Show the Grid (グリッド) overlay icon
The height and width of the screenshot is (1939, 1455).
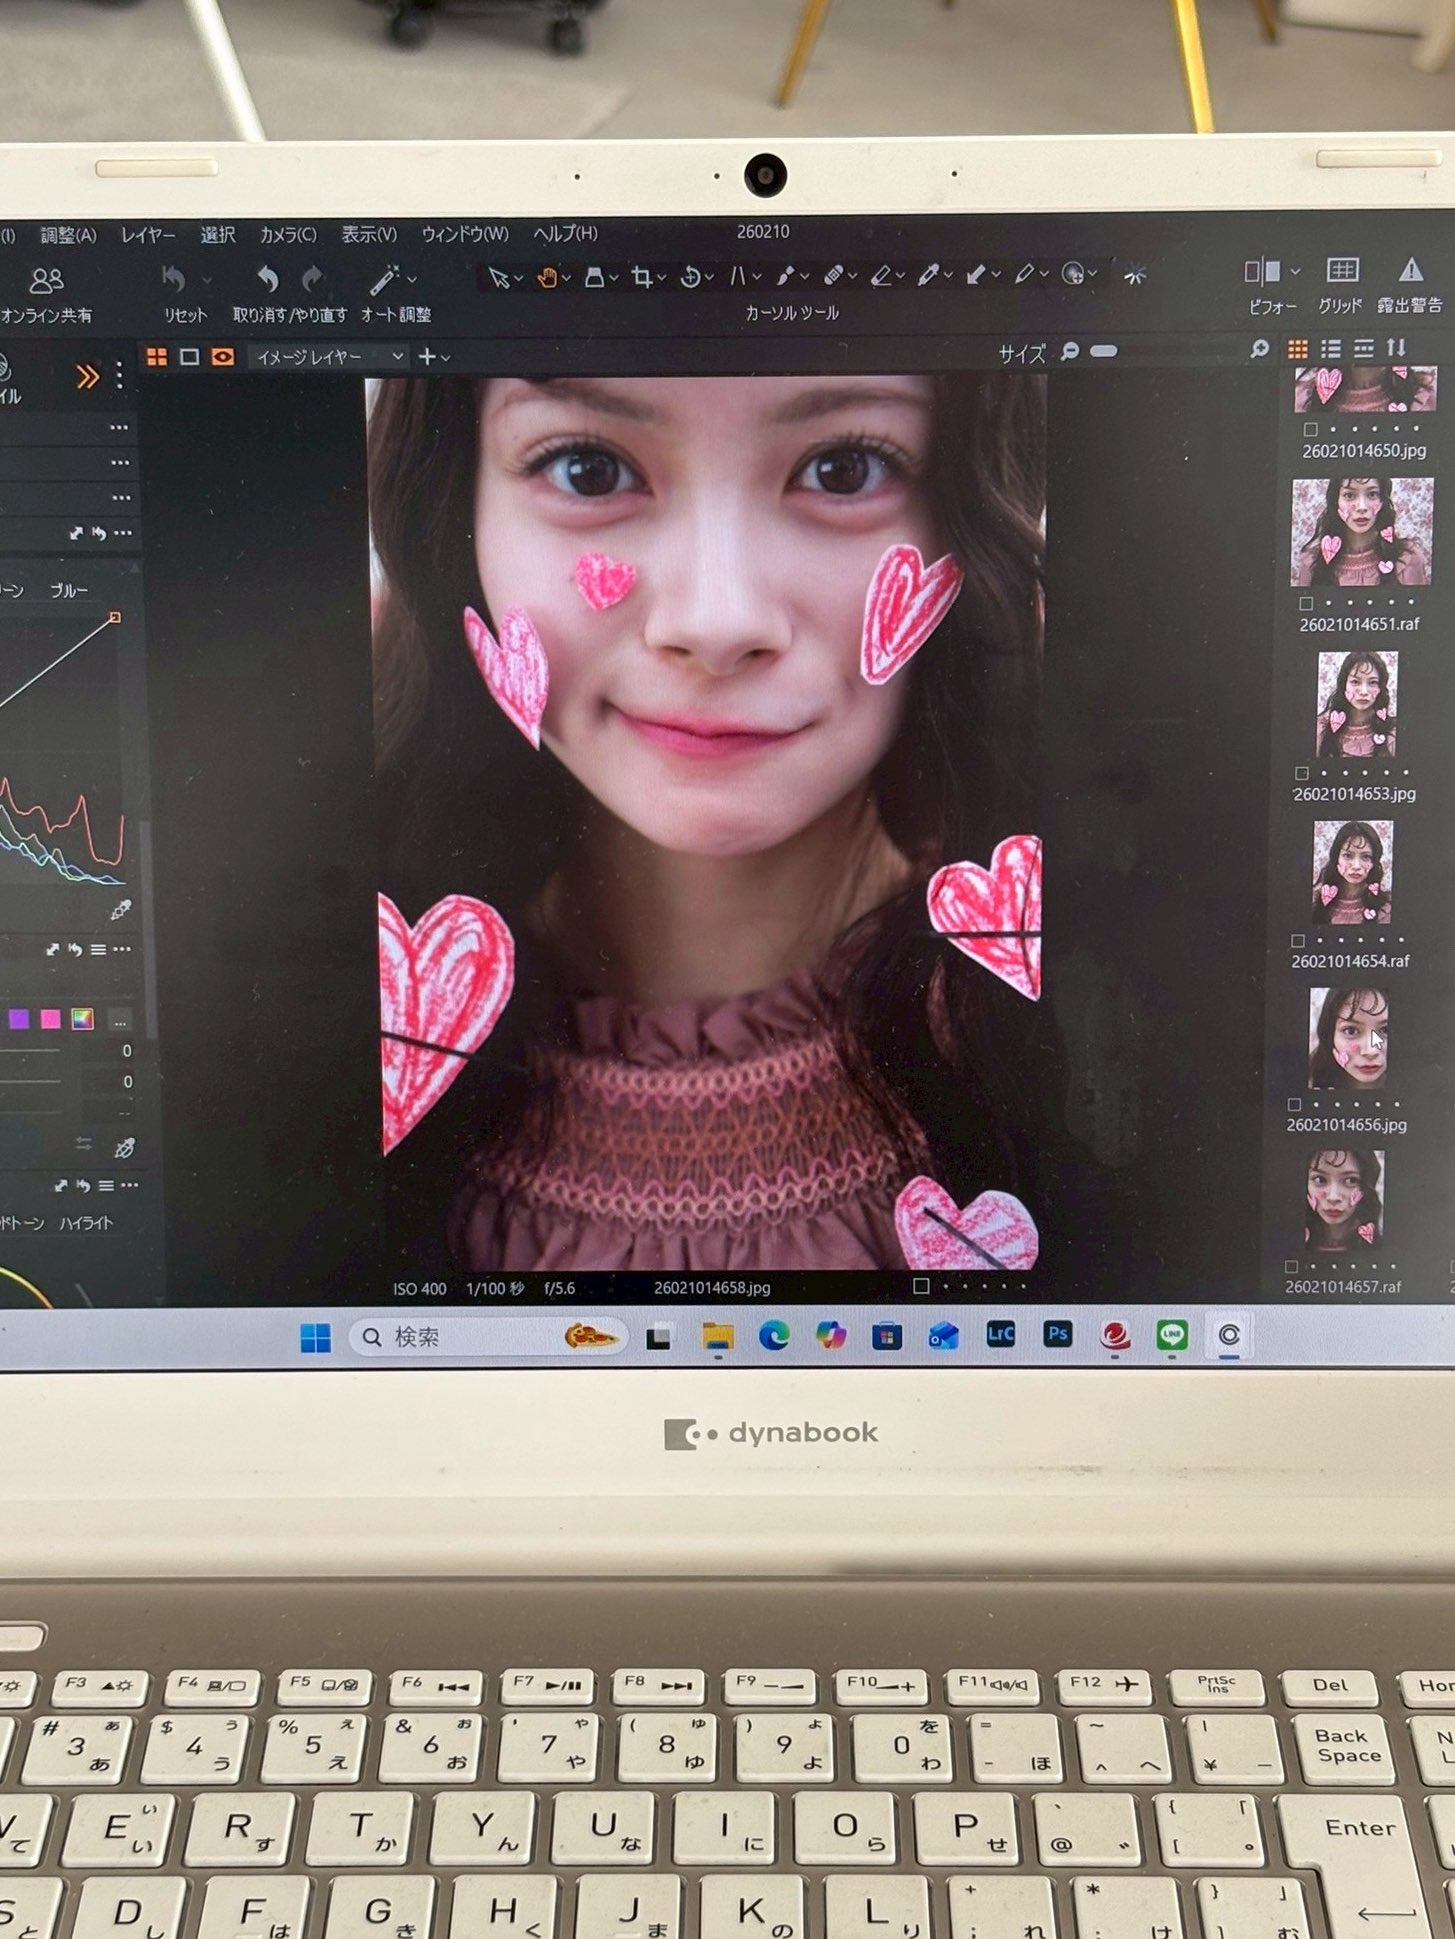[1341, 270]
